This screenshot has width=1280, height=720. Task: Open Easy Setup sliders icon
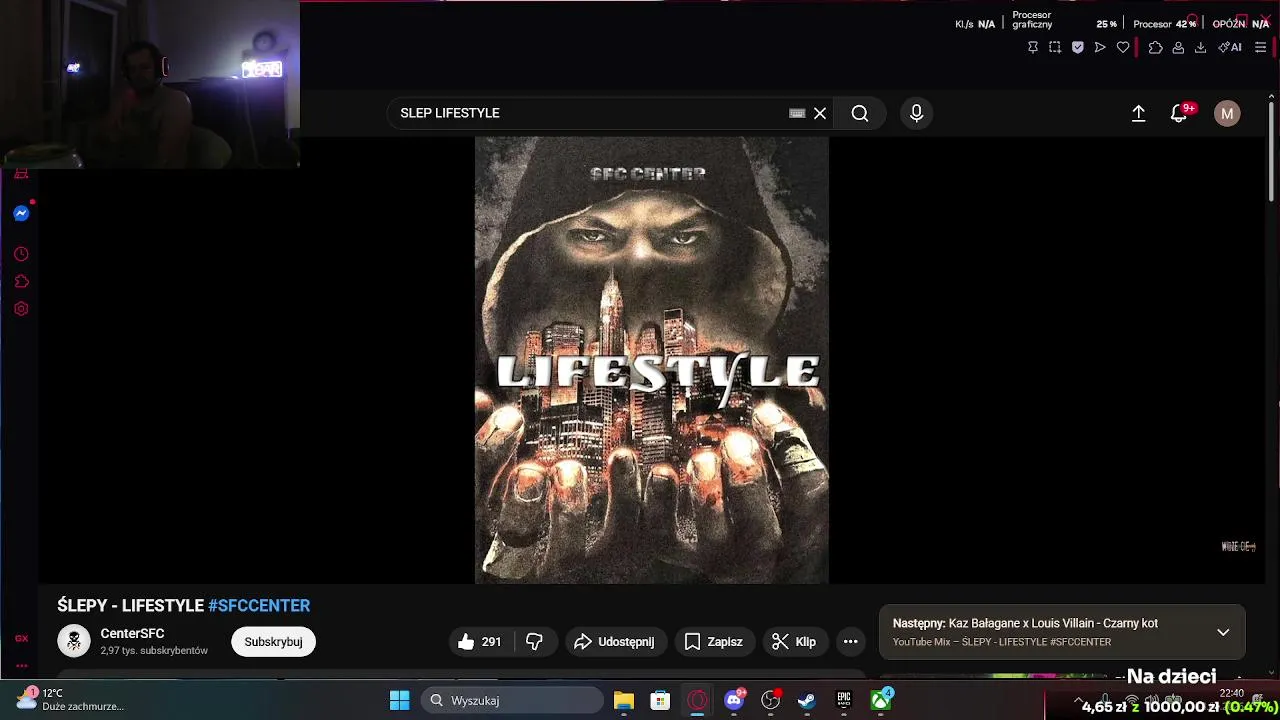(x=1260, y=47)
